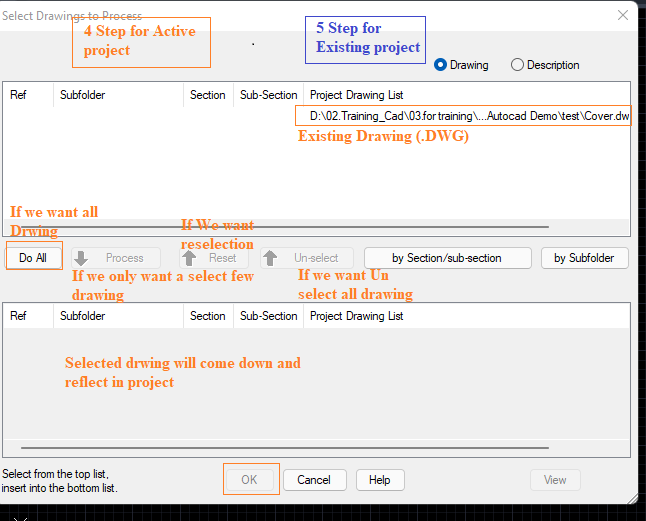Select the Drawing radio button
The height and width of the screenshot is (521, 646).
point(461,65)
